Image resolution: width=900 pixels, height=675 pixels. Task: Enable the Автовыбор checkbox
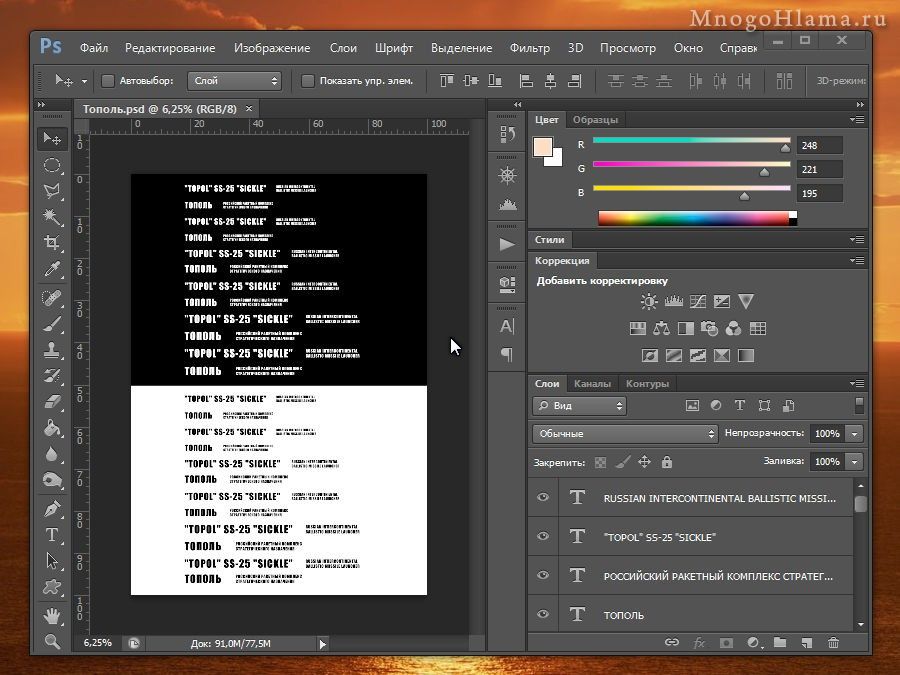coord(107,81)
